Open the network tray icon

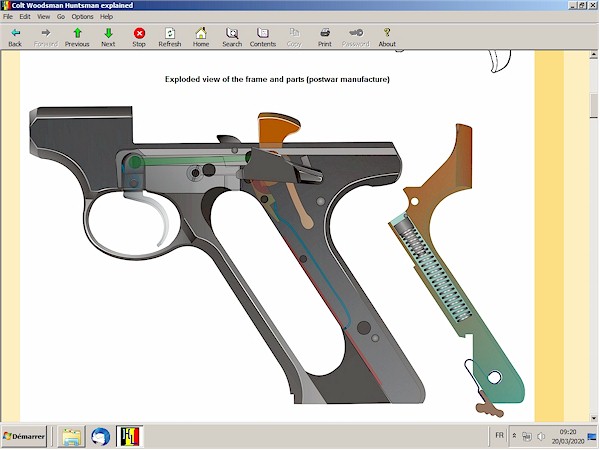[x=527, y=436]
